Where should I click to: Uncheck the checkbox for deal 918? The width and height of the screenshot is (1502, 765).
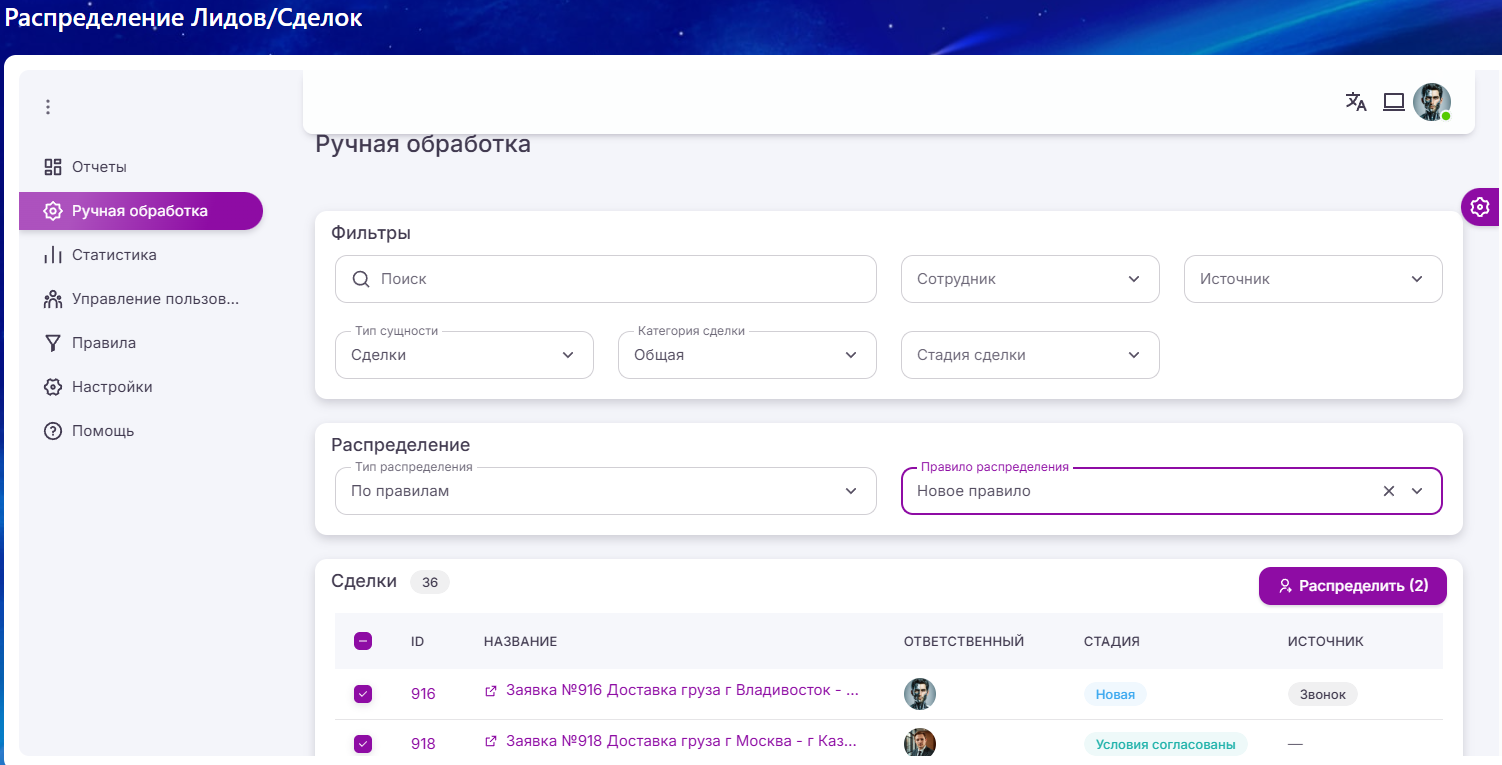pyautogui.click(x=363, y=743)
